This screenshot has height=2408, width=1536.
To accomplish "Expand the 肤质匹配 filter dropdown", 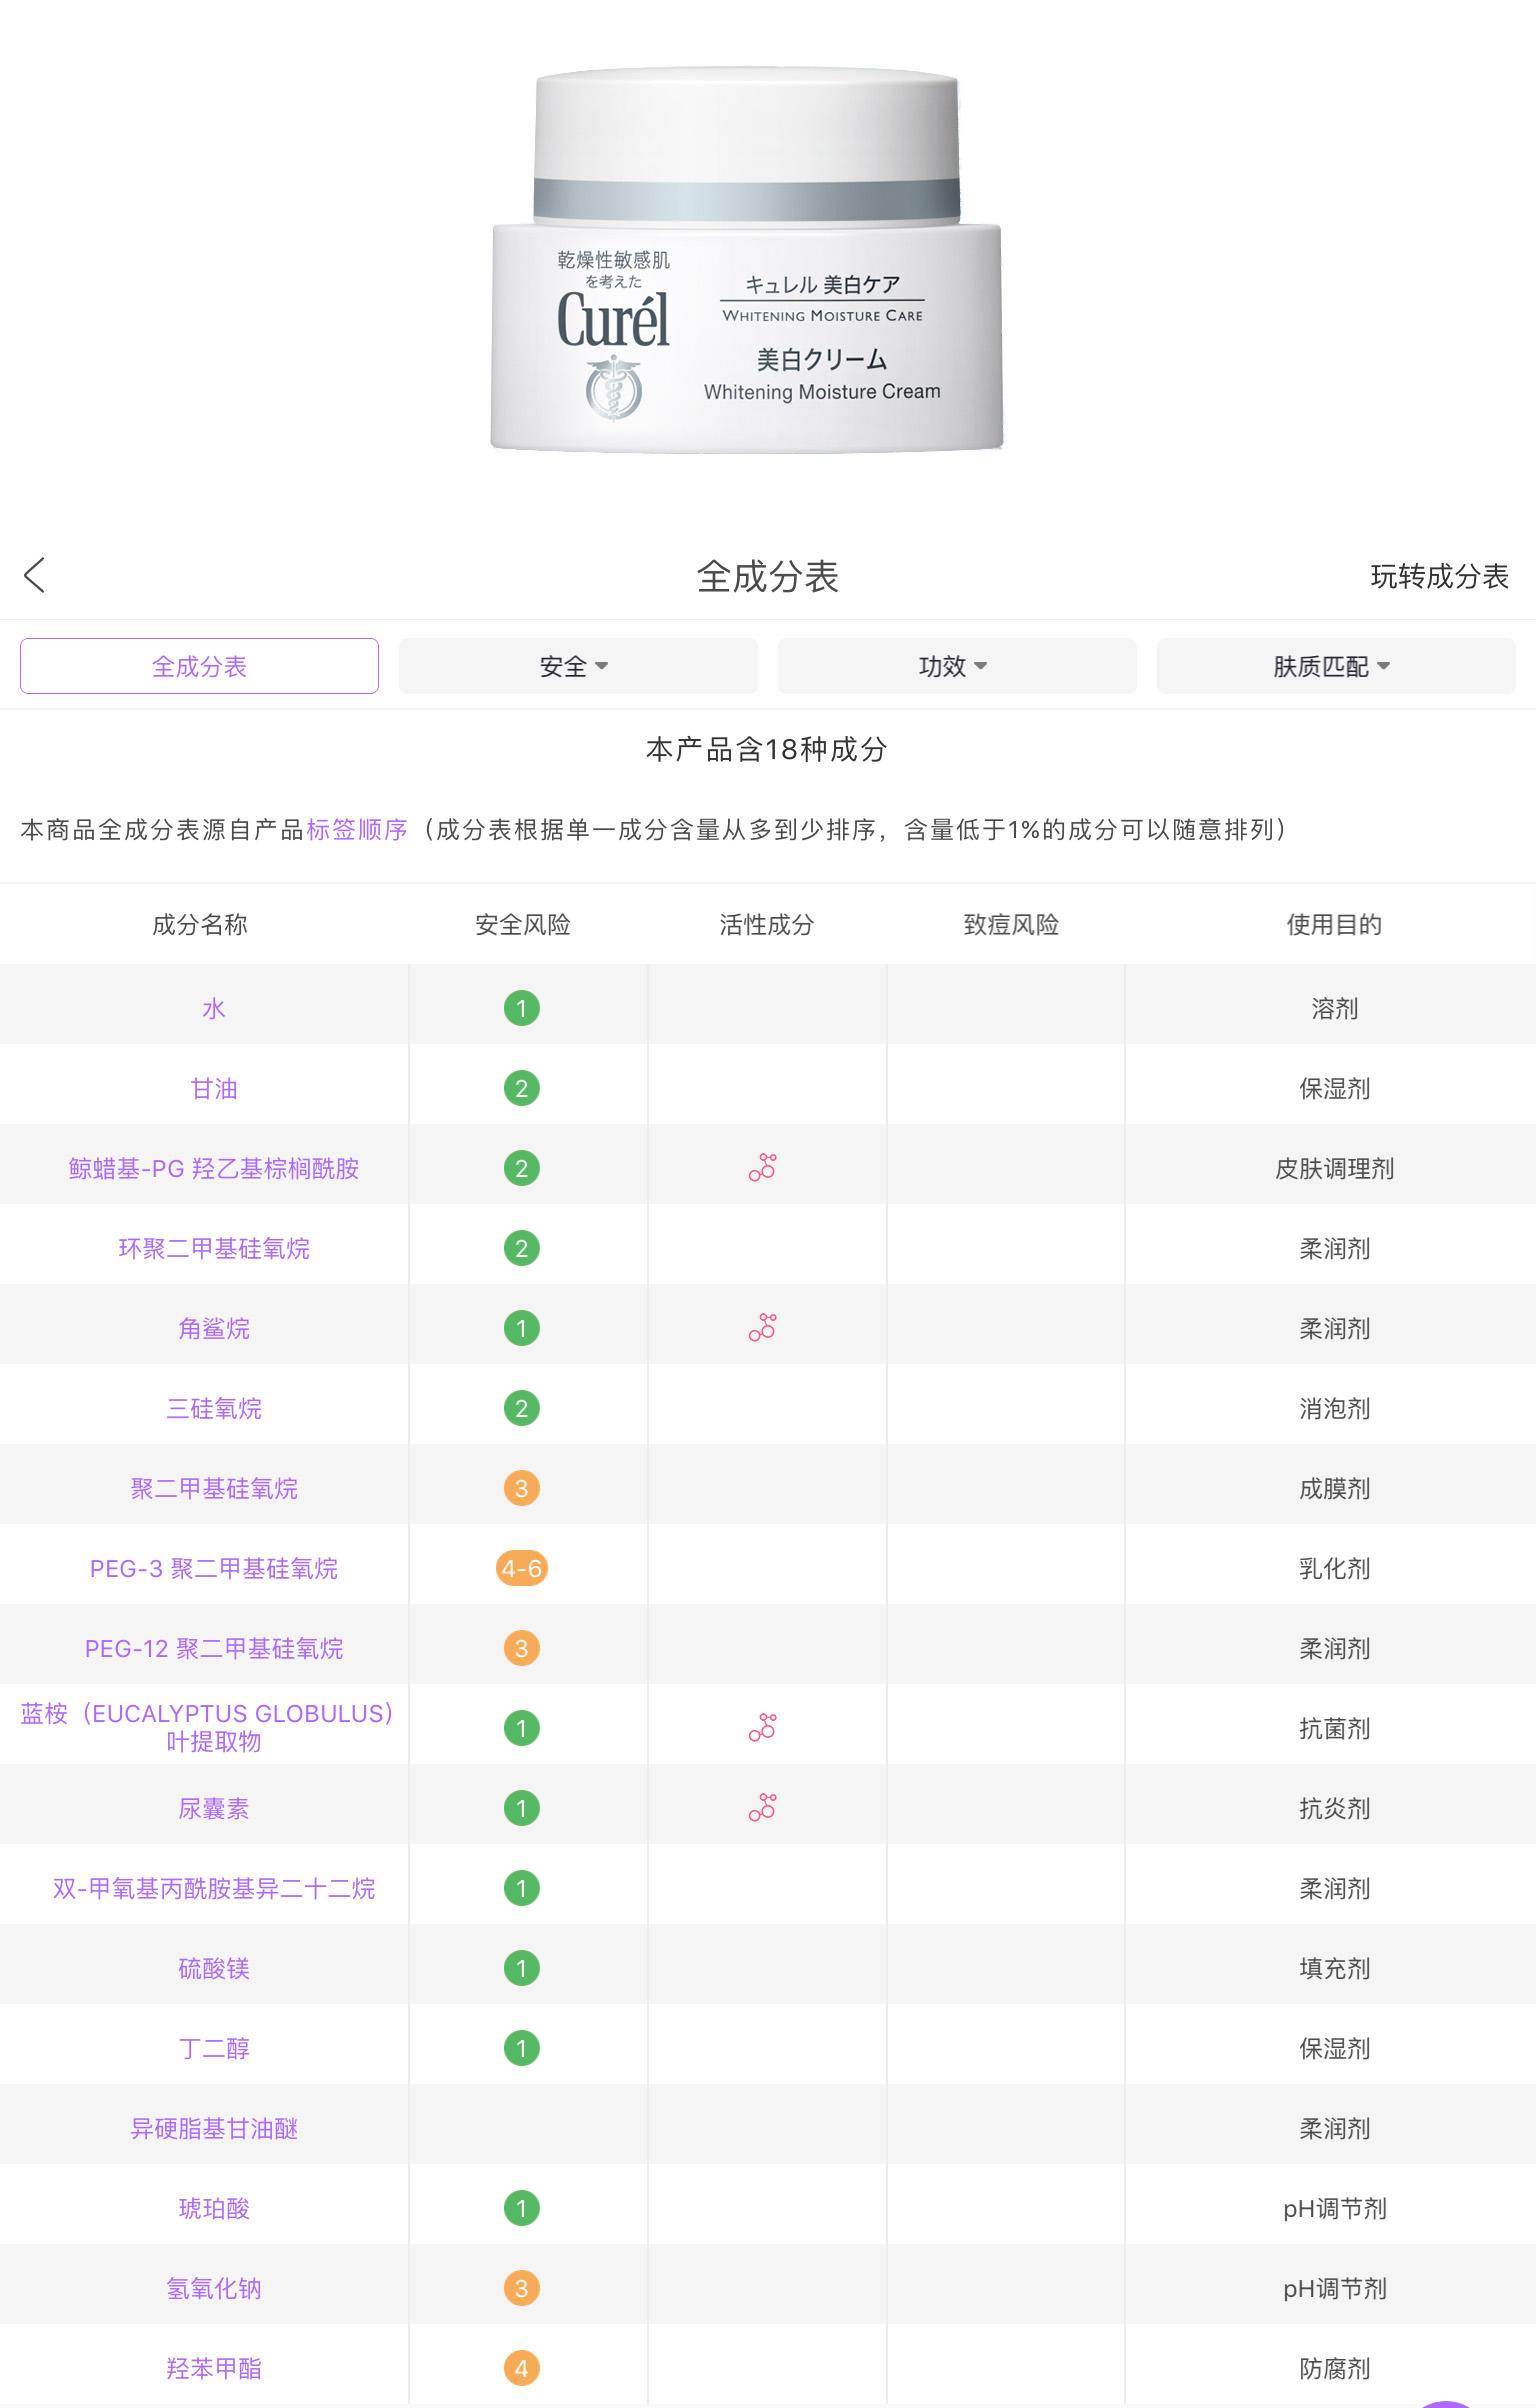I will pyautogui.click(x=1336, y=666).
